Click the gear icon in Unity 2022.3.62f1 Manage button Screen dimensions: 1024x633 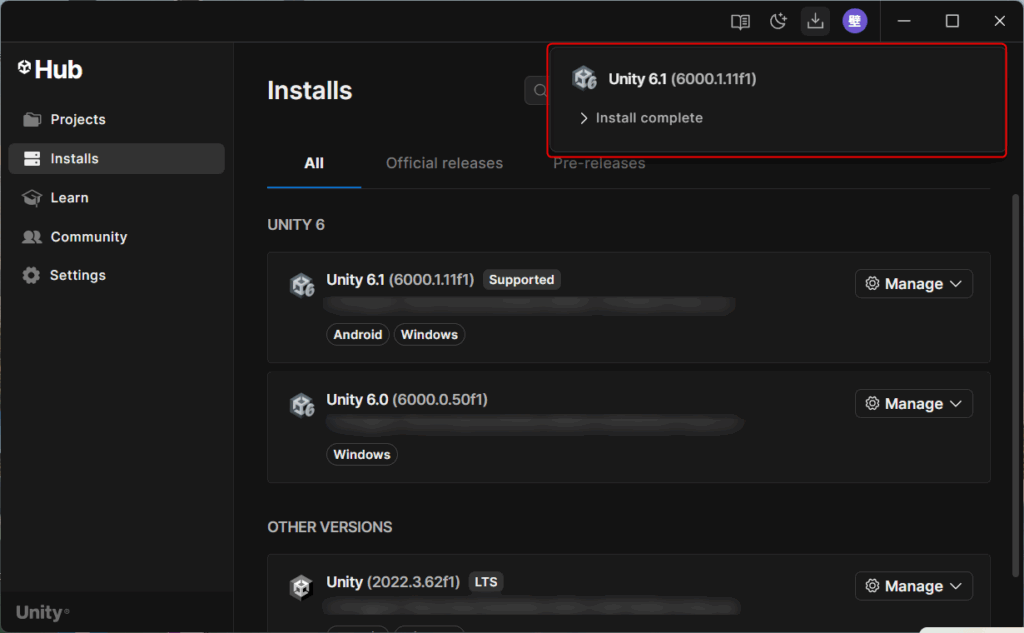872,586
